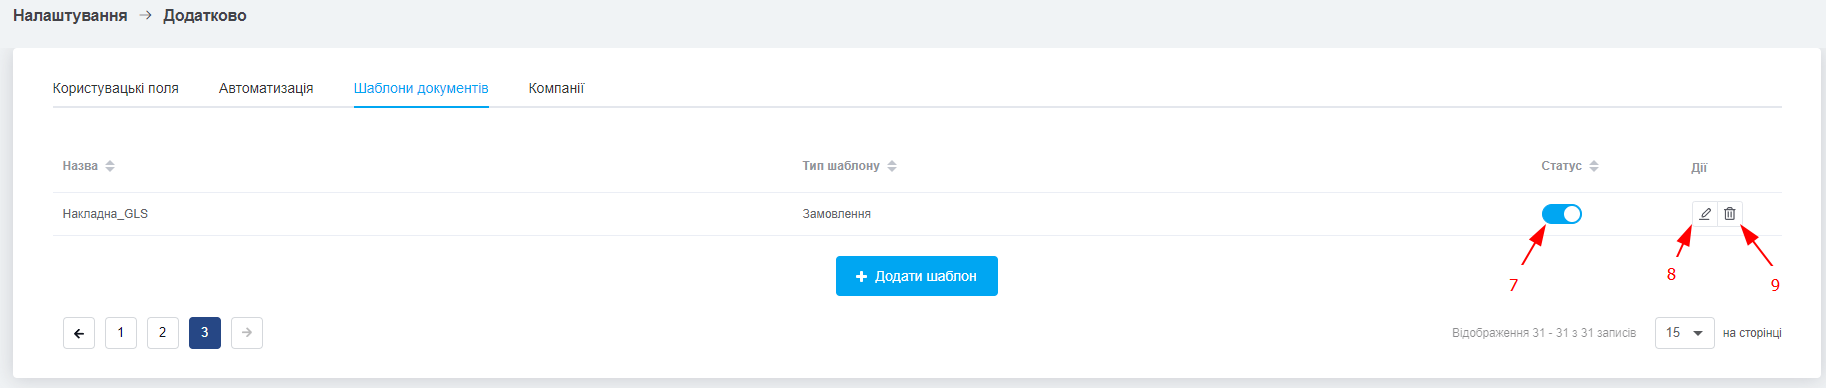Screen dimensions: 1826x388
Task: Open the Автоматизація tab
Action: point(266,88)
